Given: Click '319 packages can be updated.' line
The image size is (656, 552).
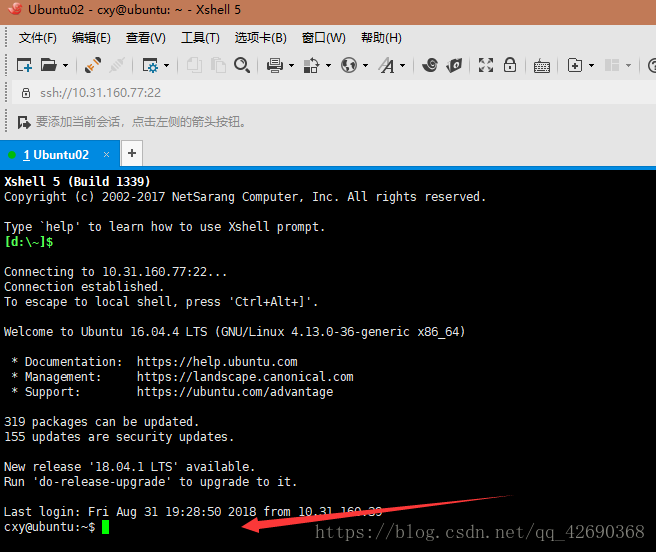Looking at the screenshot, I should pyautogui.click(x=101, y=421).
